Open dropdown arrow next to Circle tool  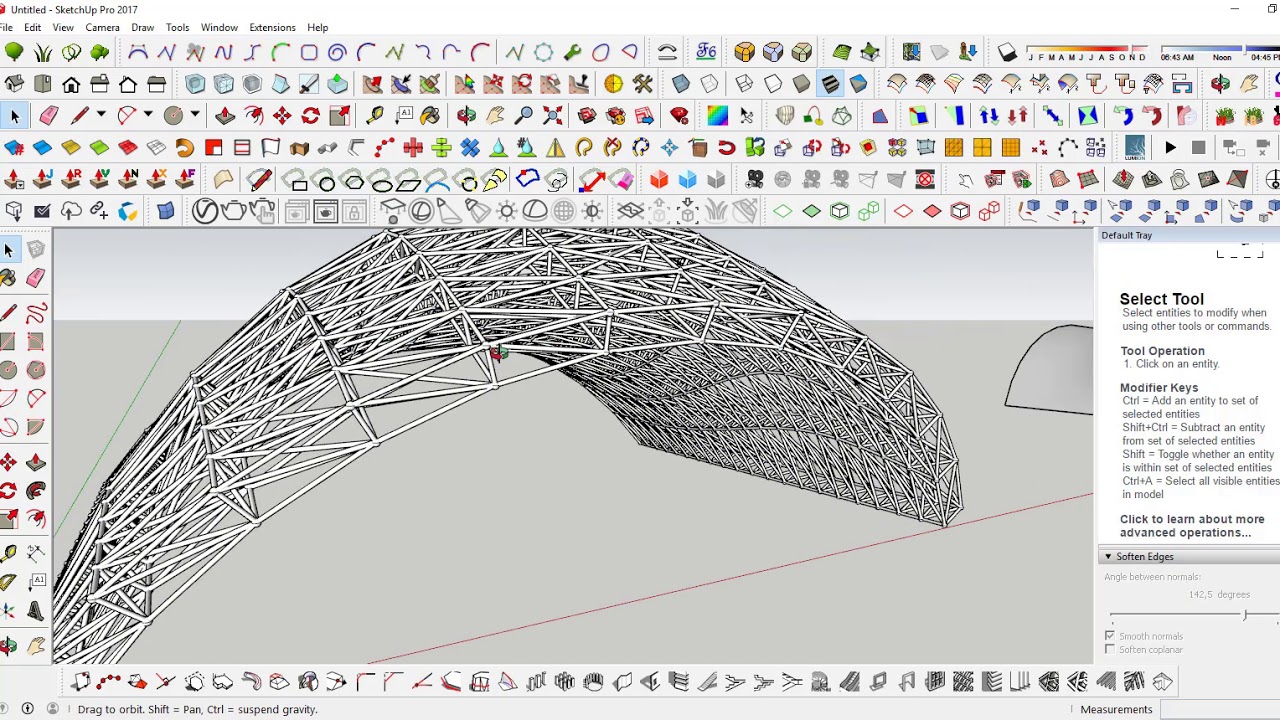point(195,116)
